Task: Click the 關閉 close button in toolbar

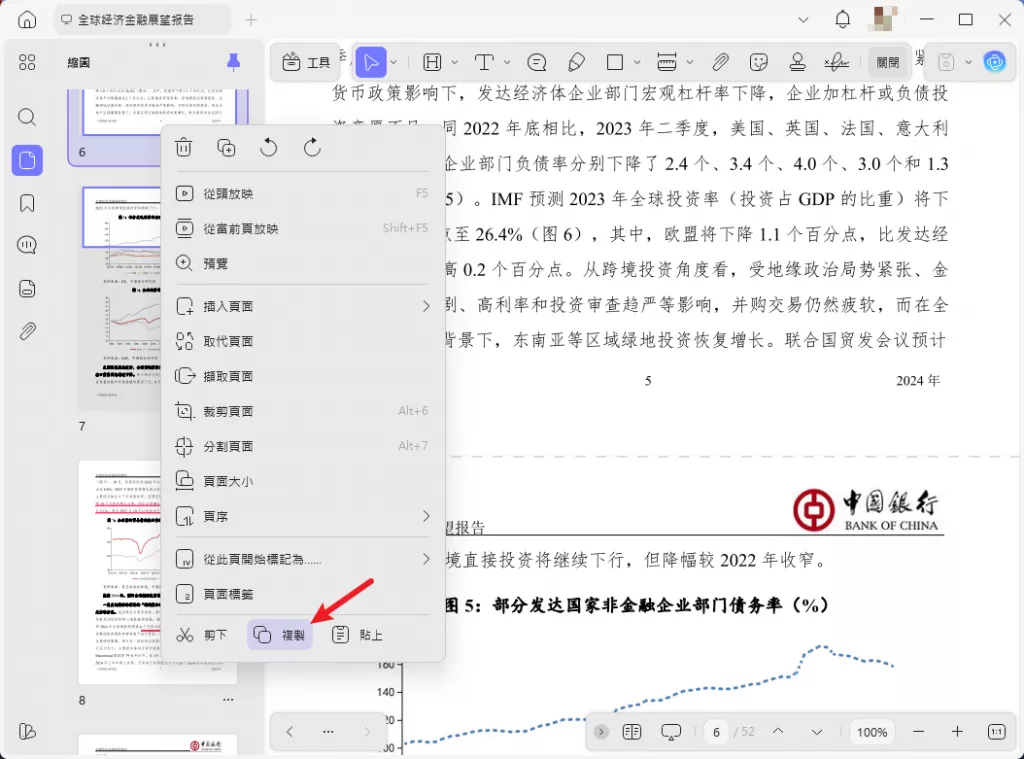Action: pyautogui.click(x=888, y=62)
